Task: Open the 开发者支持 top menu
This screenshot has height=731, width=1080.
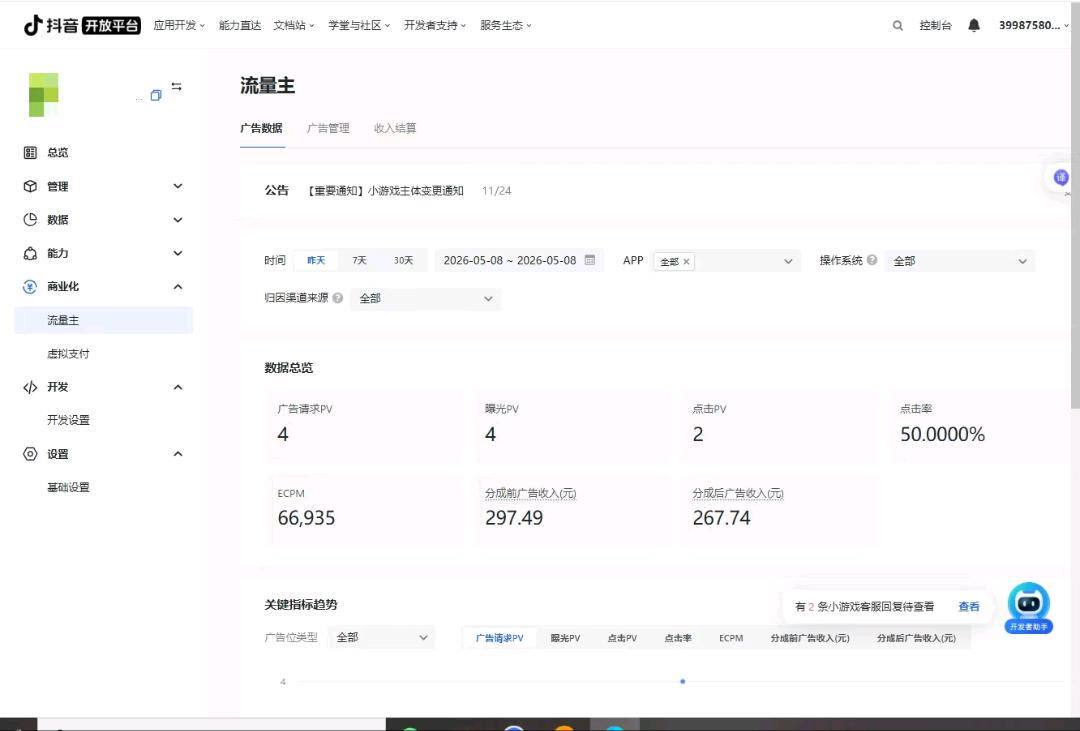Action: (435, 25)
